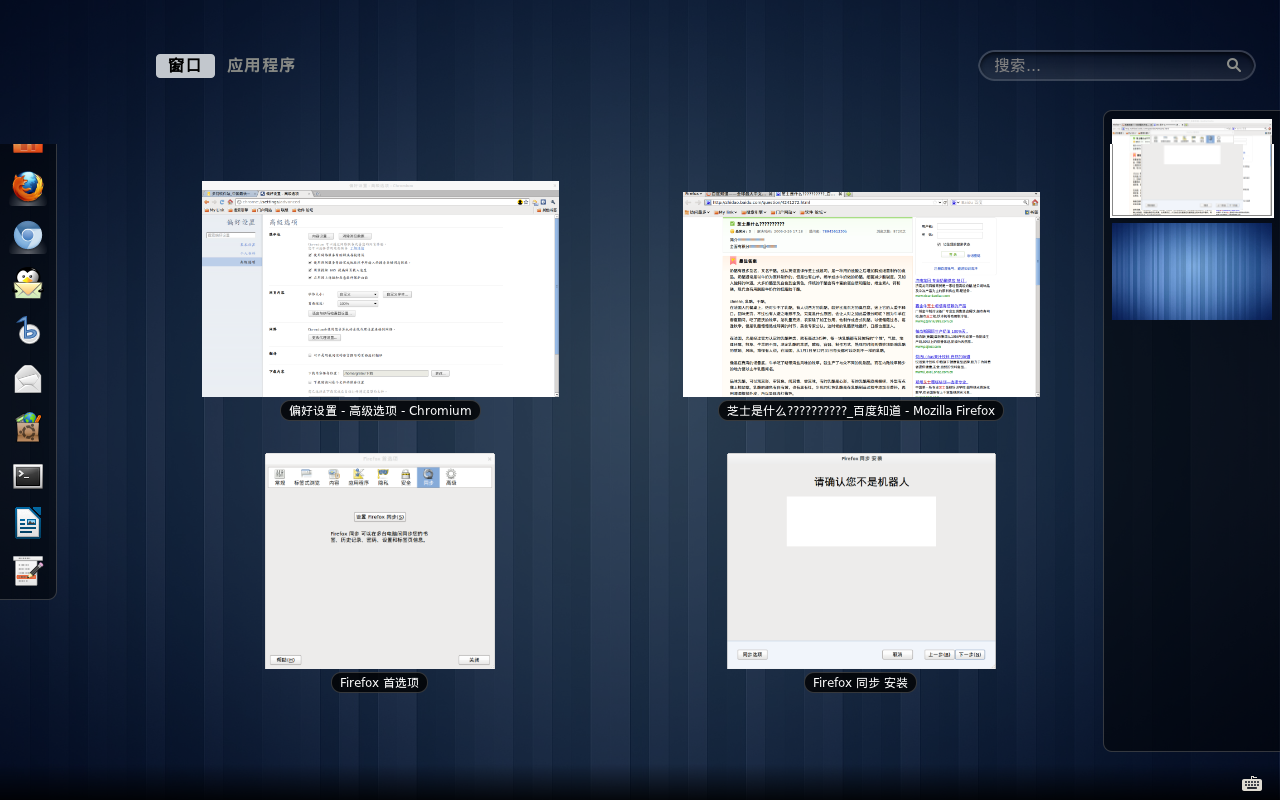Select the Mozilla Firefox 百度知道 window thumbnail
This screenshot has height=800, width=1280.
[861, 294]
